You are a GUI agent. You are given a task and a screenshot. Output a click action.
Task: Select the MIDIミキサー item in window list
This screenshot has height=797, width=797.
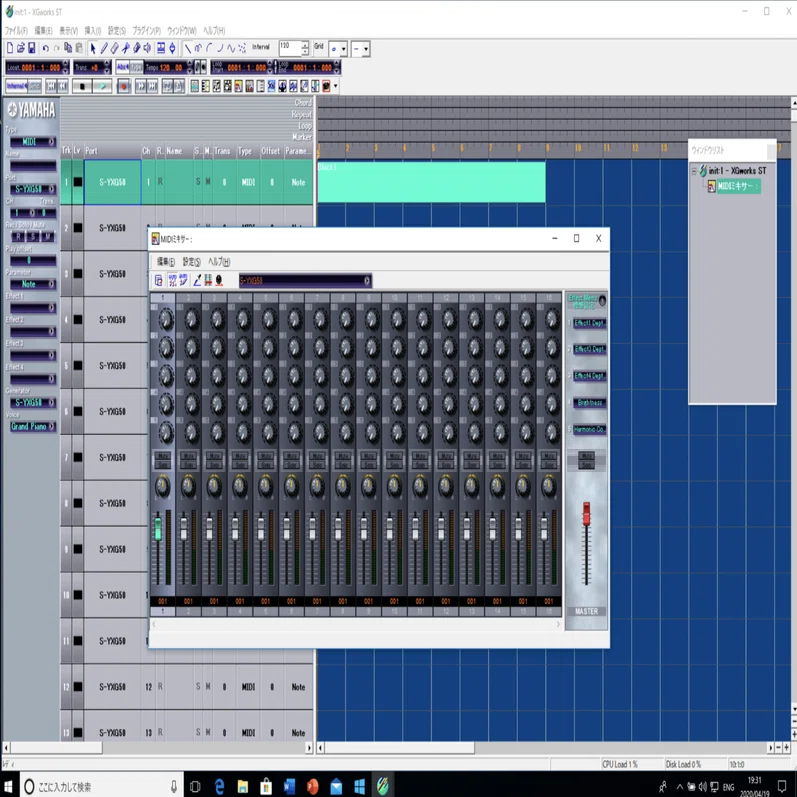click(739, 187)
